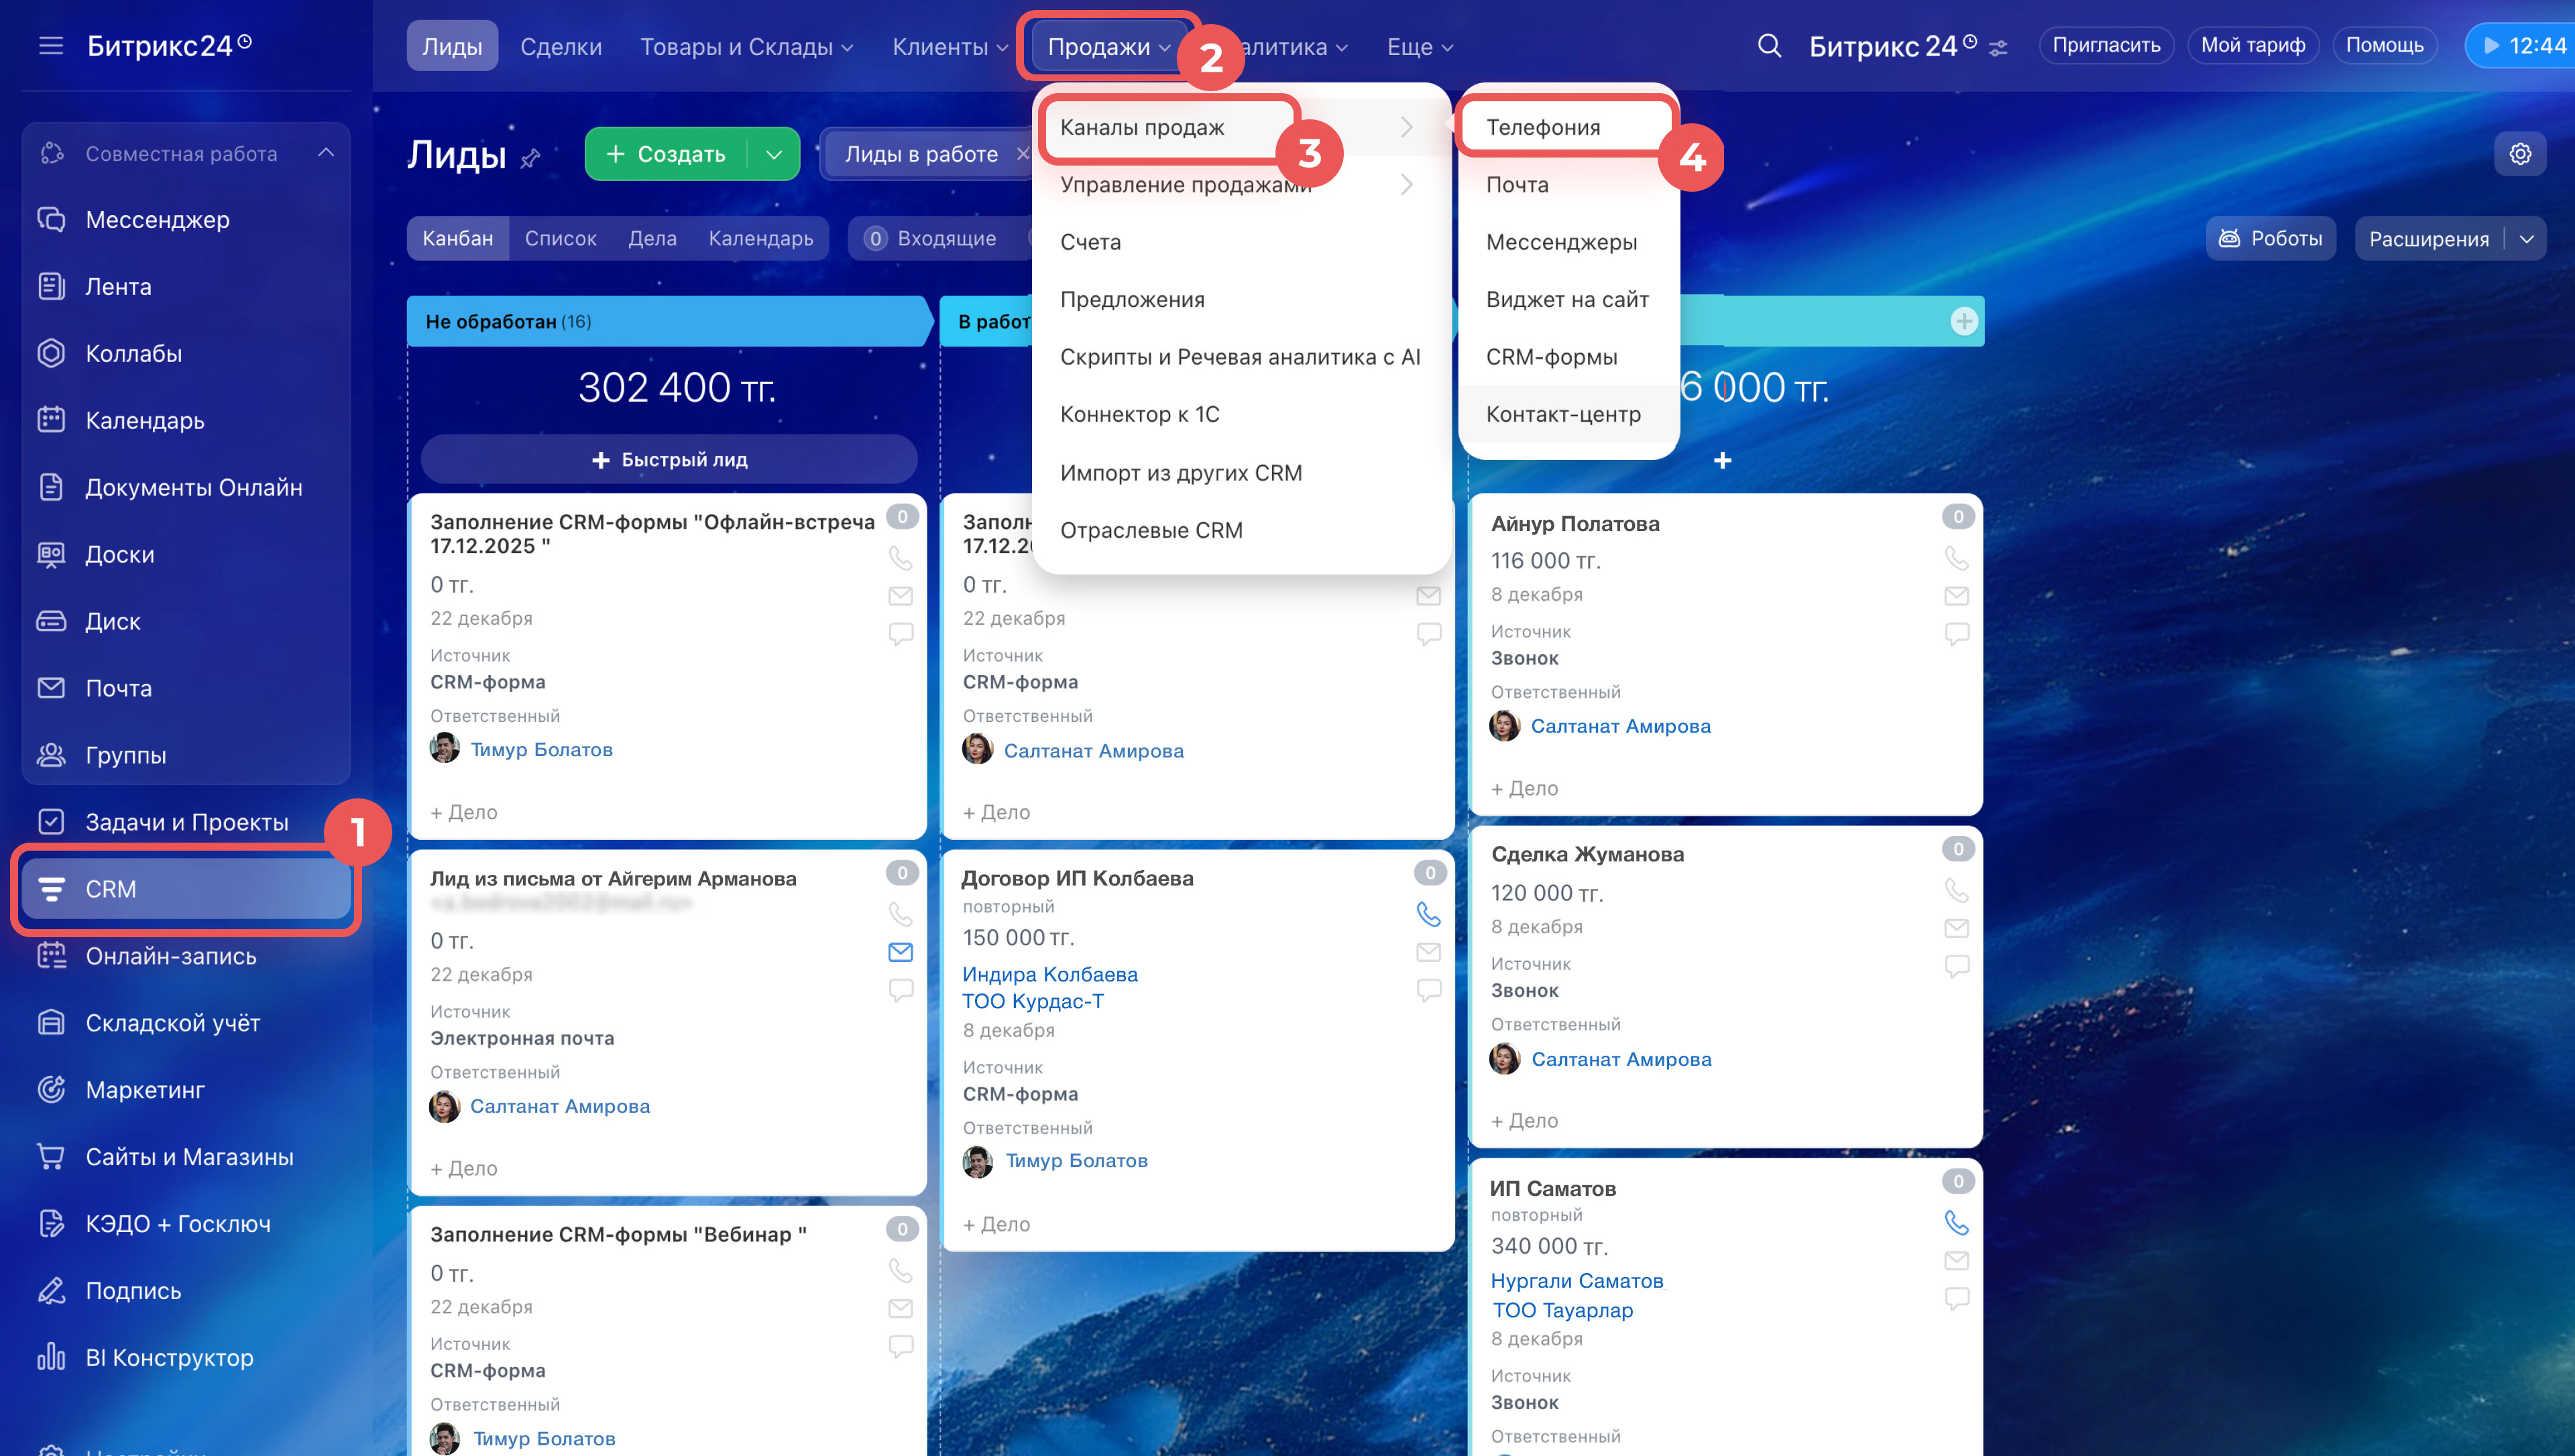Collapse the Совместная работа sidebar section
The width and height of the screenshot is (2575, 1456).
[x=326, y=153]
